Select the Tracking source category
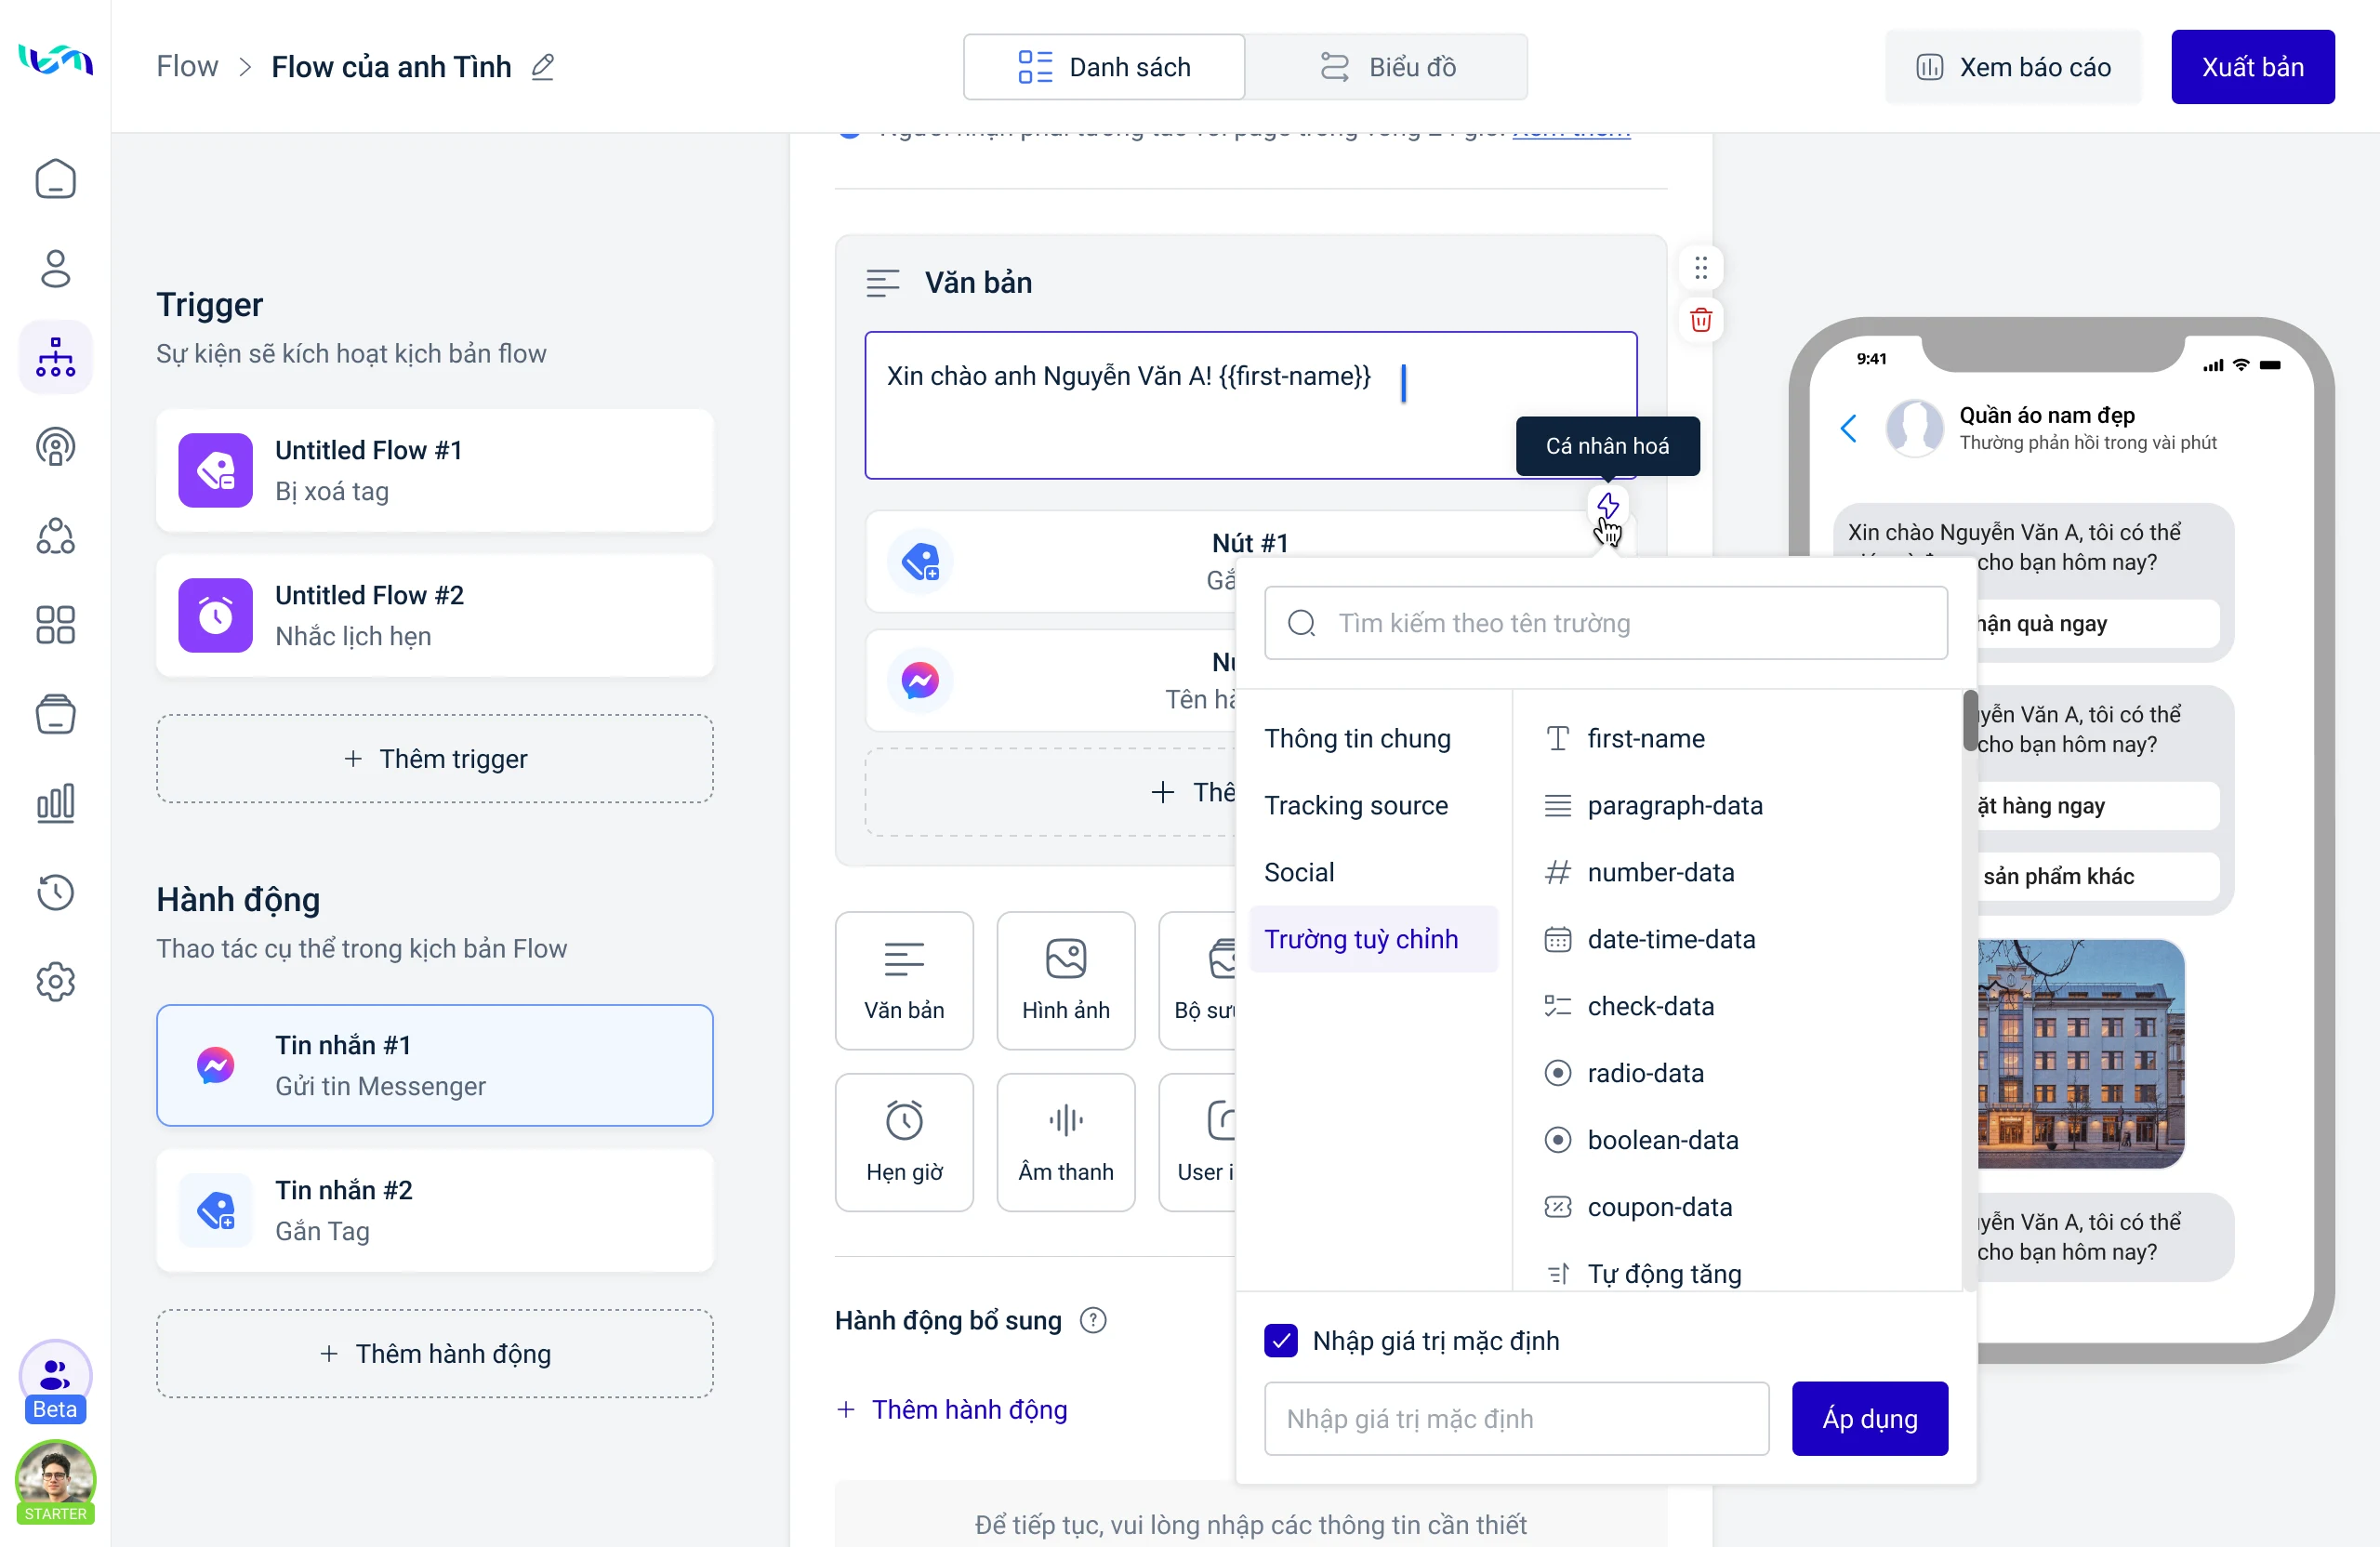The height and width of the screenshot is (1547, 2380). (1355, 805)
